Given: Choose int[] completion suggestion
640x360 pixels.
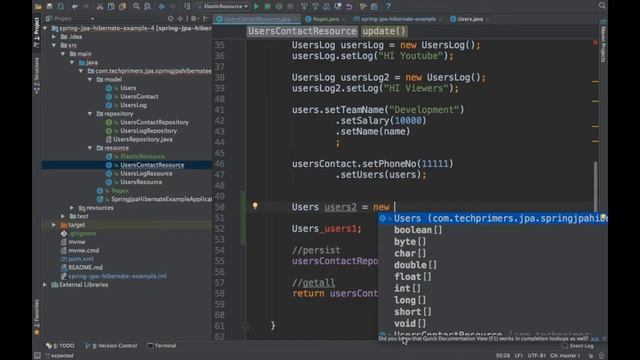Looking at the screenshot, I should (x=493, y=288).
